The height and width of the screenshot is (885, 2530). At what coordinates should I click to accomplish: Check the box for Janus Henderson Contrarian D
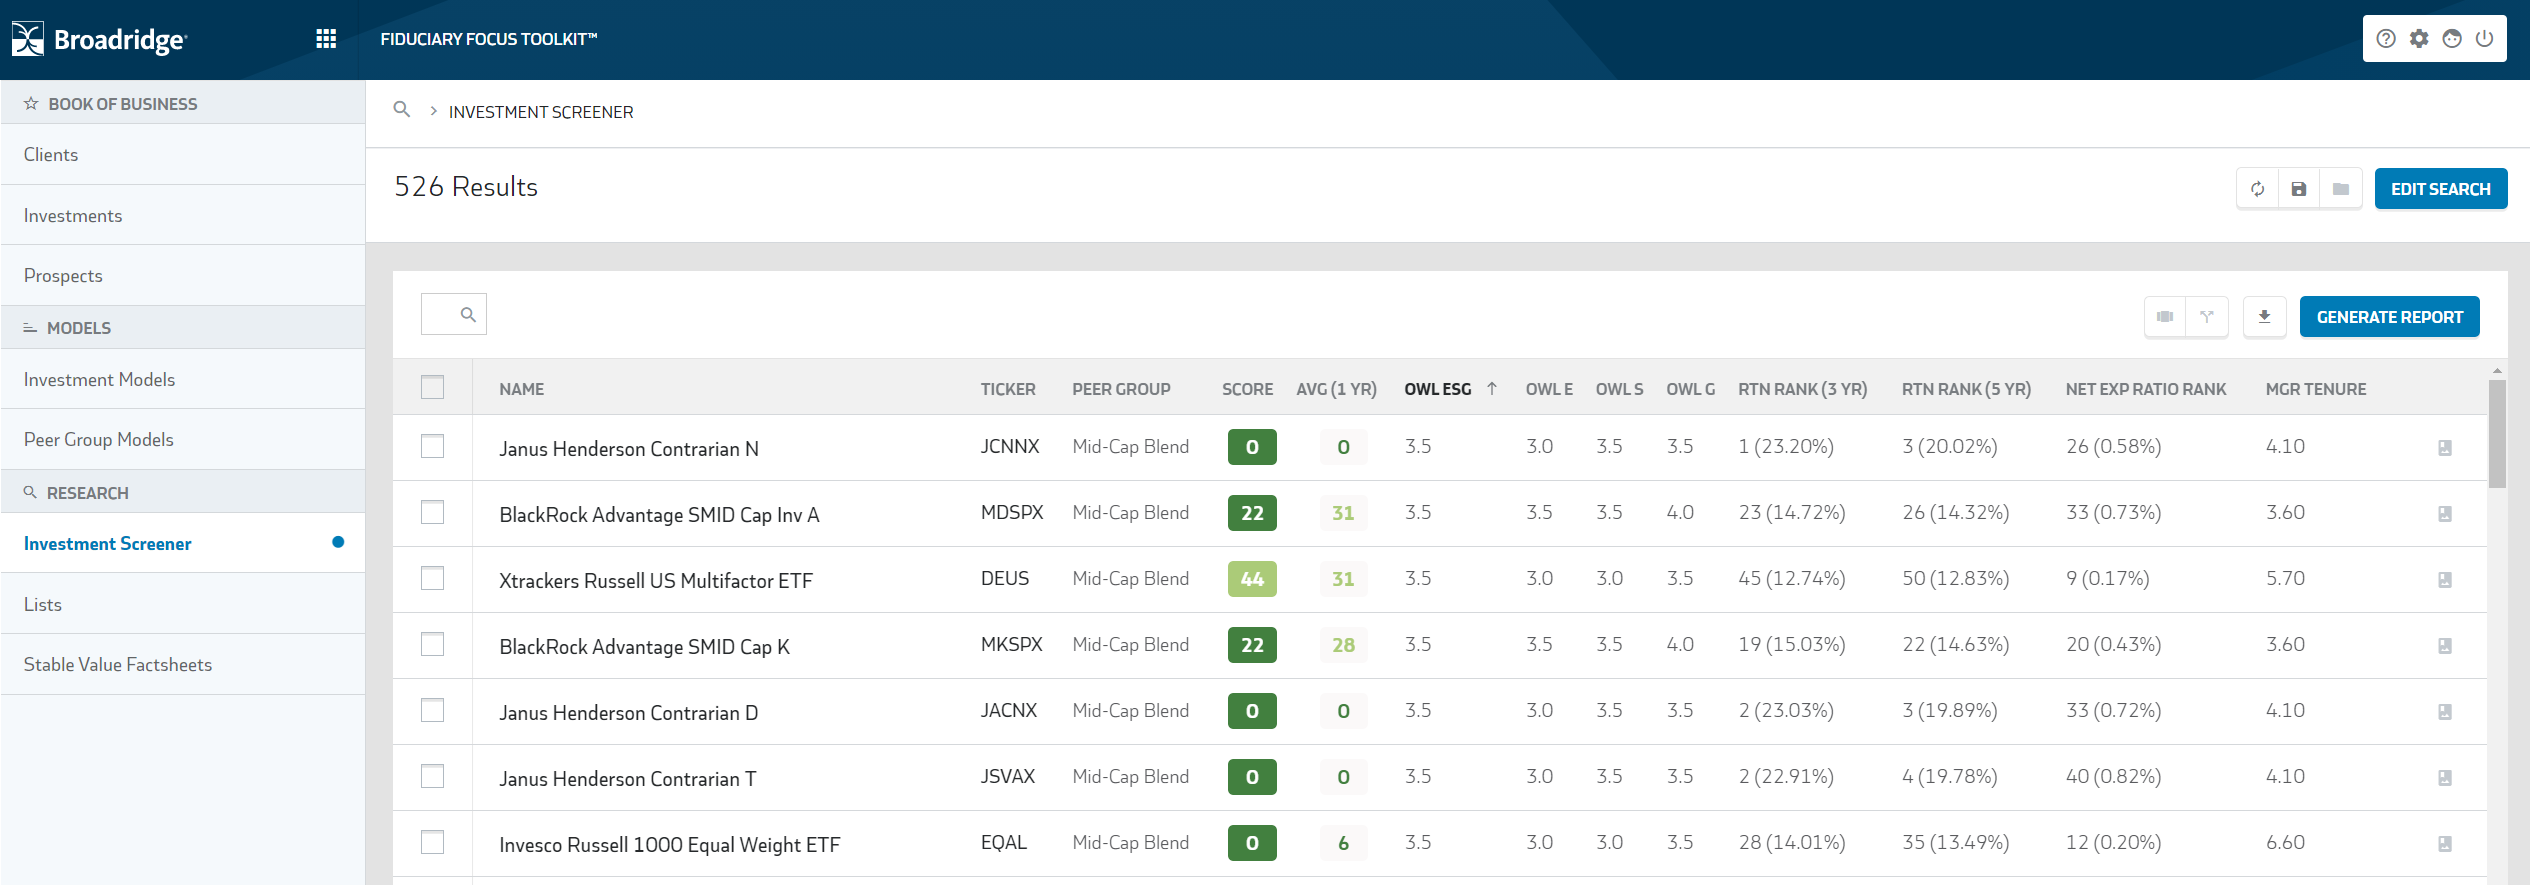432,710
